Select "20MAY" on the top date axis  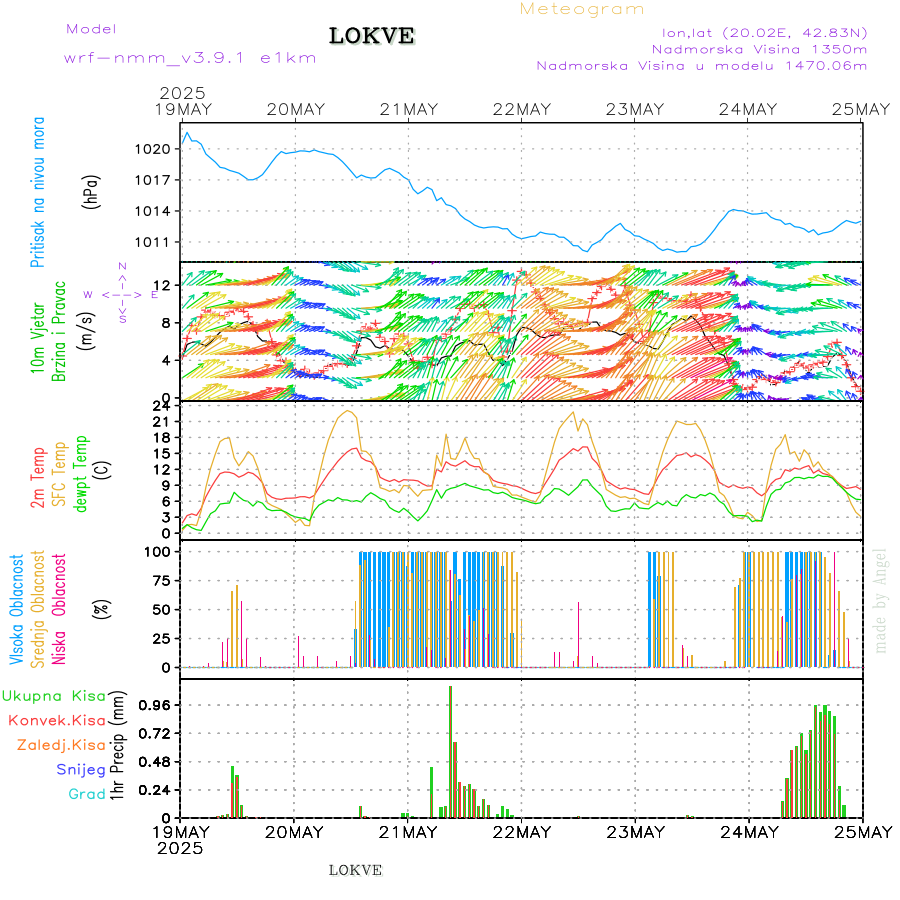click(x=296, y=109)
